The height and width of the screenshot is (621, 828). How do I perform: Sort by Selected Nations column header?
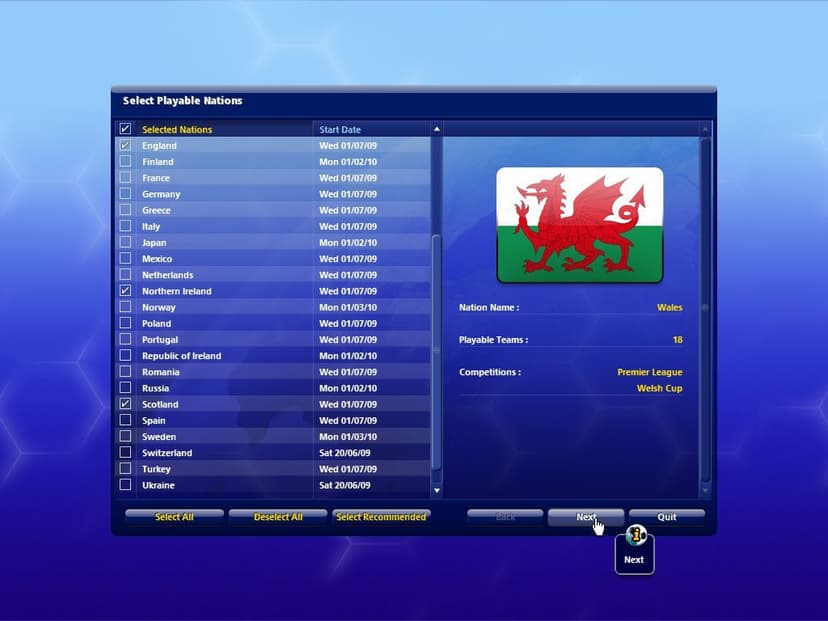pyautogui.click(x=177, y=129)
